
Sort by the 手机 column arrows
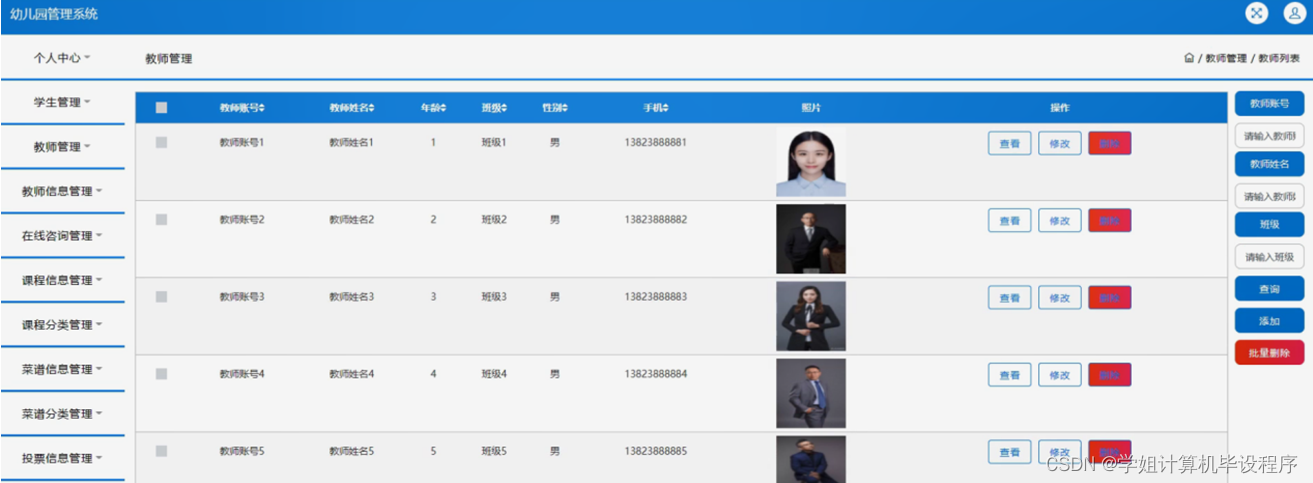pos(665,108)
